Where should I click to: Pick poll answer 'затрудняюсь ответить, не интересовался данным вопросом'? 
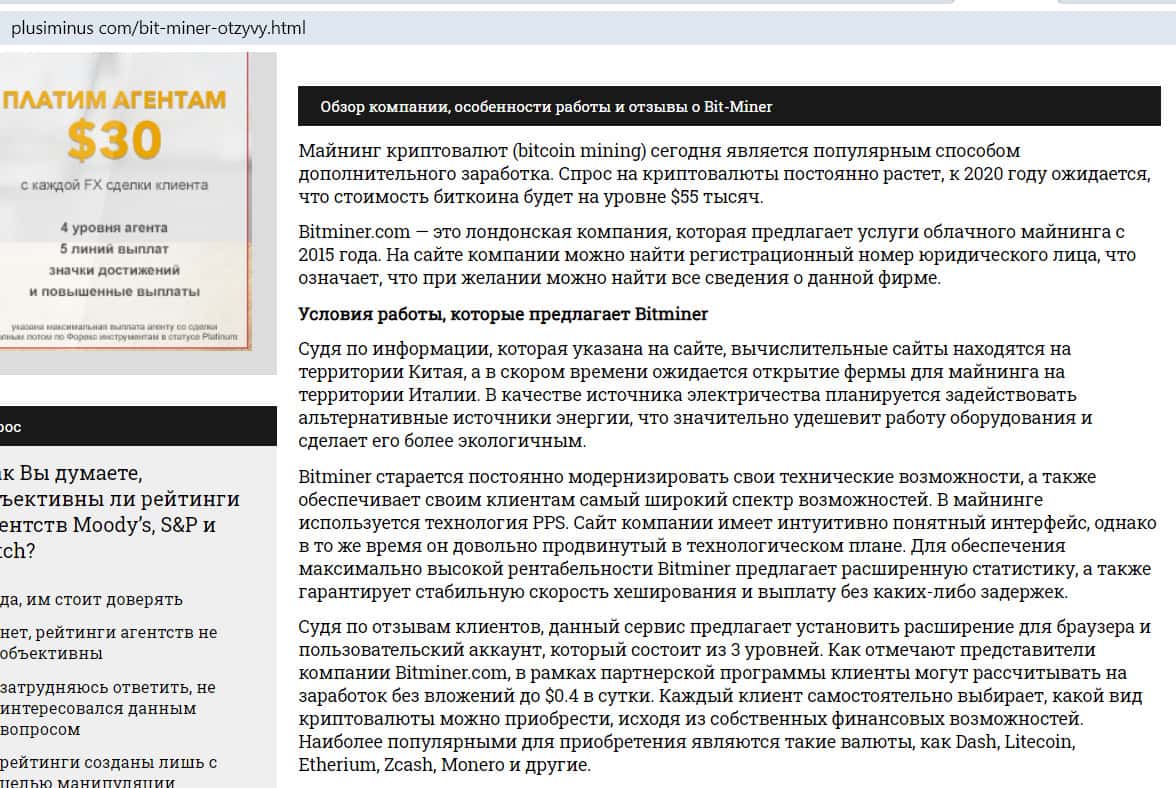pyautogui.click(x=108, y=708)
